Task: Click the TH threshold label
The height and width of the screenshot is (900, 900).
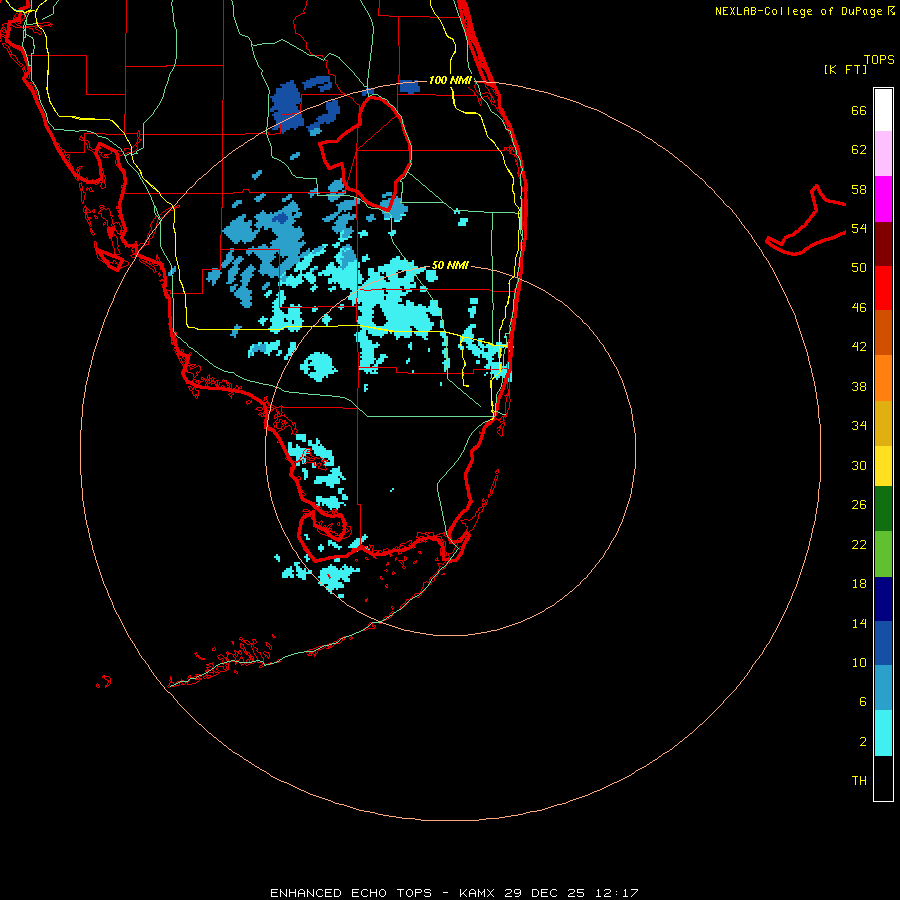Action: [x=859, y=780]
